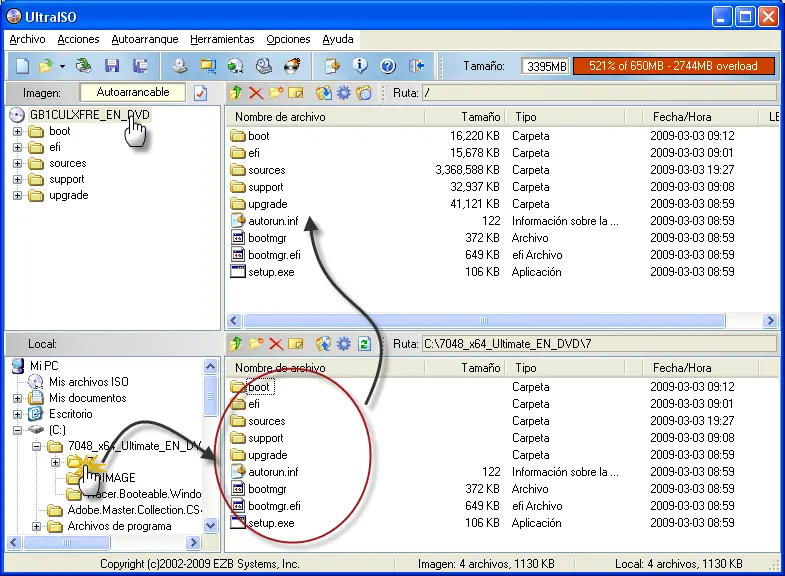Open the arrow next to the Open icon
The width and height of the screenshot is (785, 576).
click(x=62, y=66)
